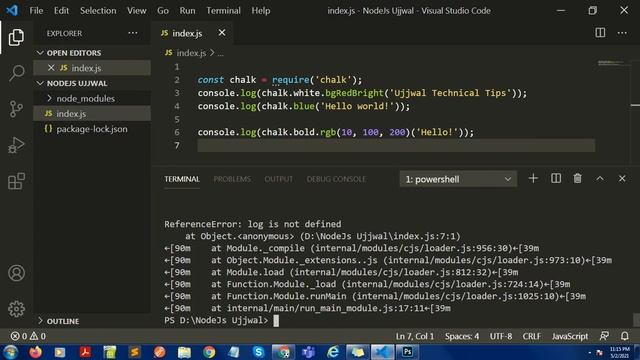The height and width of the screenshot is (360, 640).
Task: Click the terminal prompt PS D:\NodeJs Ujjwal>
Action: point(216,320)
